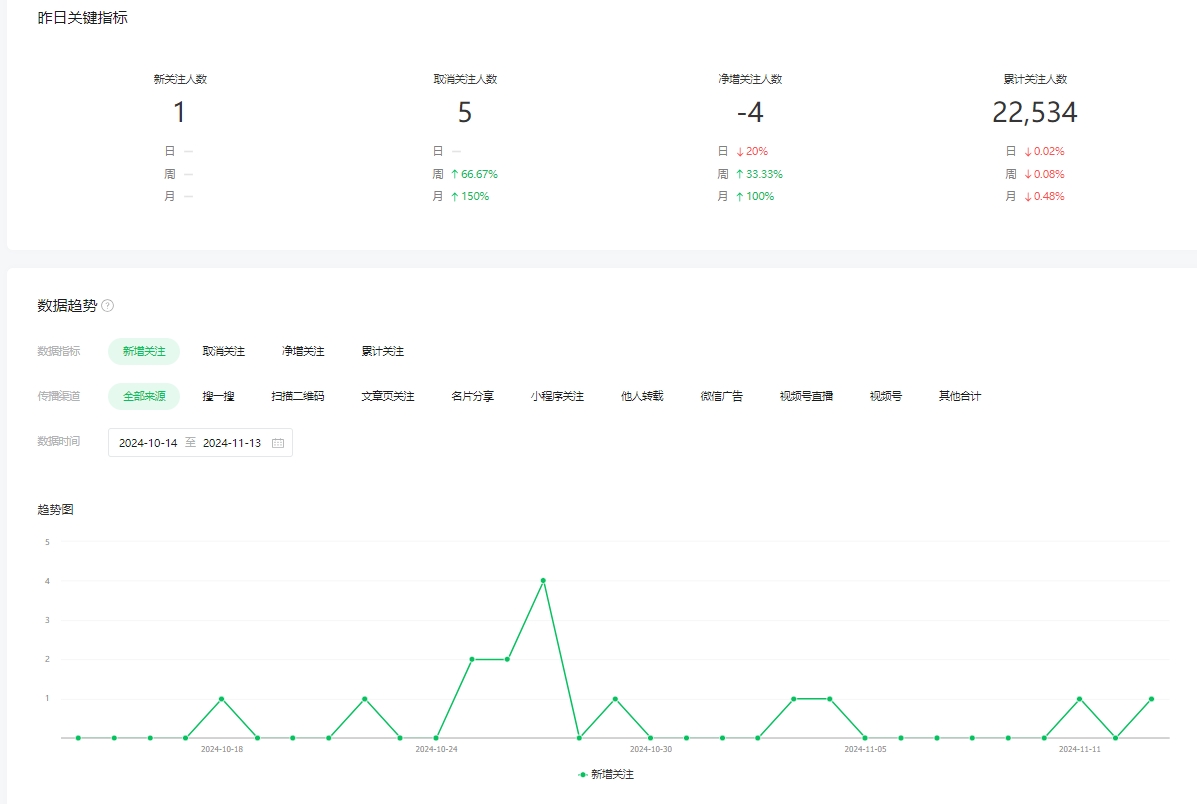Filter by 其他合计 channel
1197x804 pixels.
(960, 396)
